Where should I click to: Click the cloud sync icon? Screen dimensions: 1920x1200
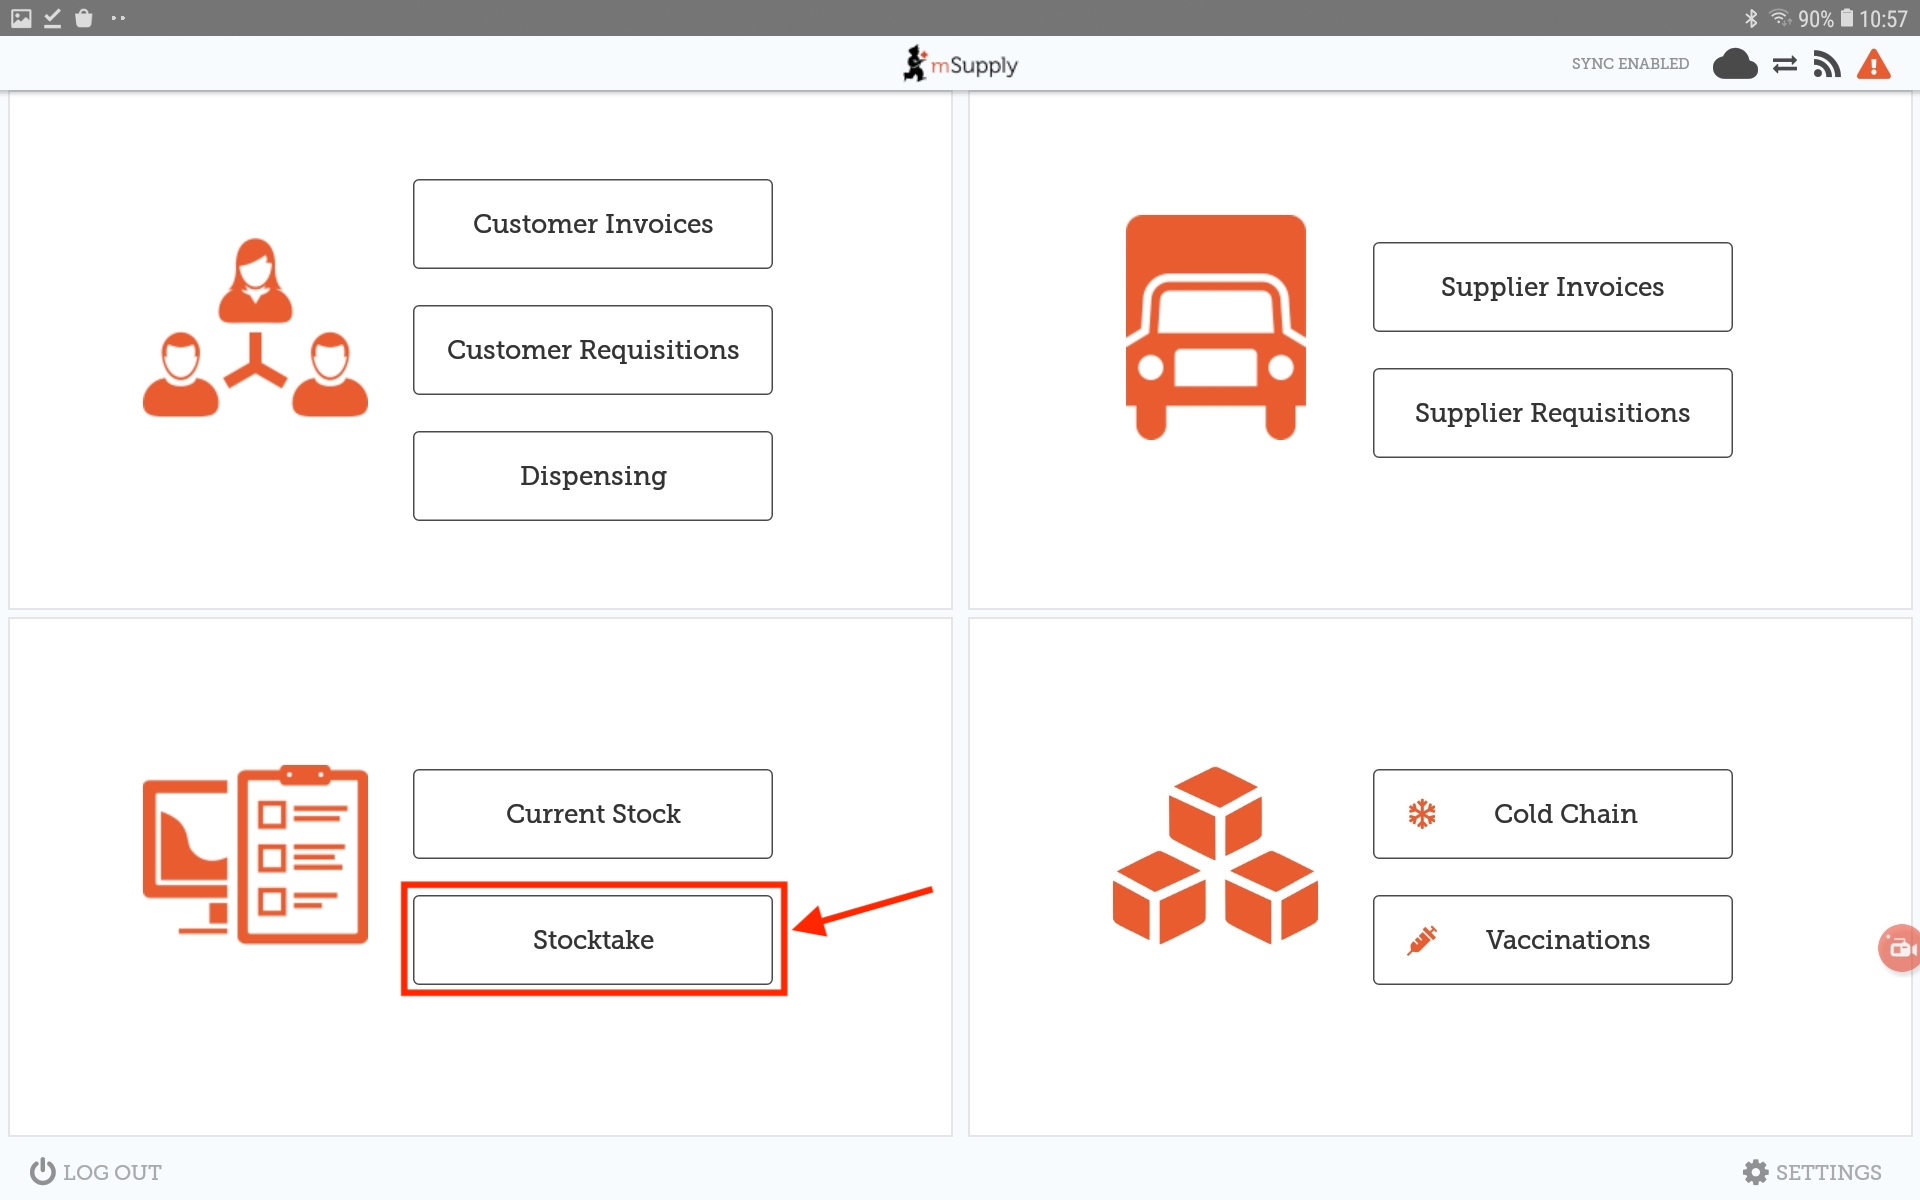point(1734,65)
